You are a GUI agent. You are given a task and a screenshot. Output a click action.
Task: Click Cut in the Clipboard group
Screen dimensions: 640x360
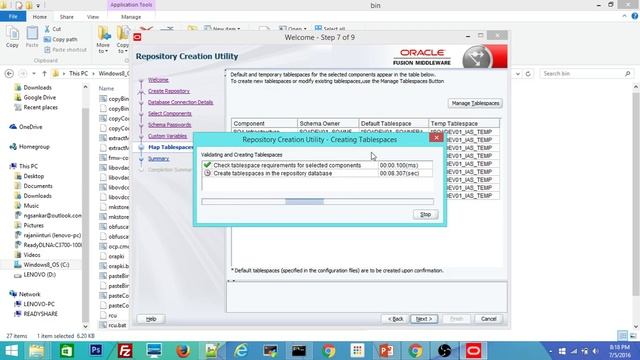(x=53, y=29)
